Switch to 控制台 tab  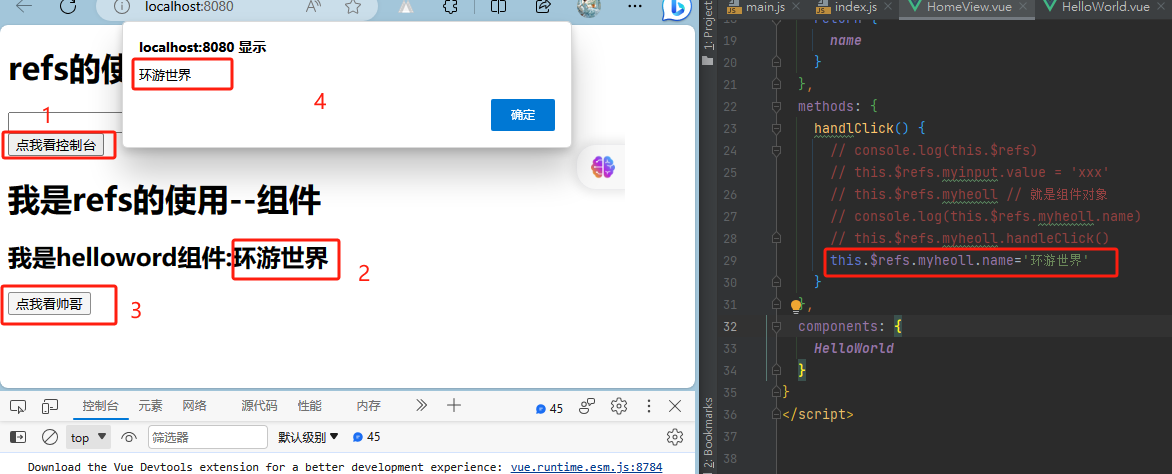tap(100, 406)
